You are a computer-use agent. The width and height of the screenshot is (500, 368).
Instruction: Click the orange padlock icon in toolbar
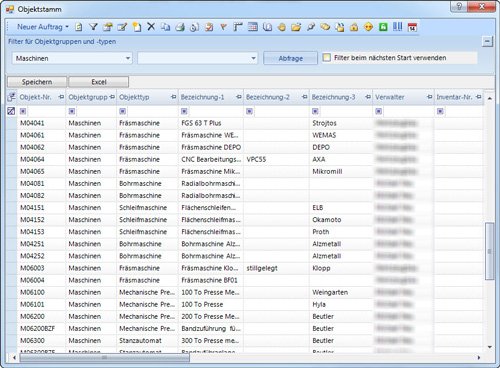click(354, 27)
